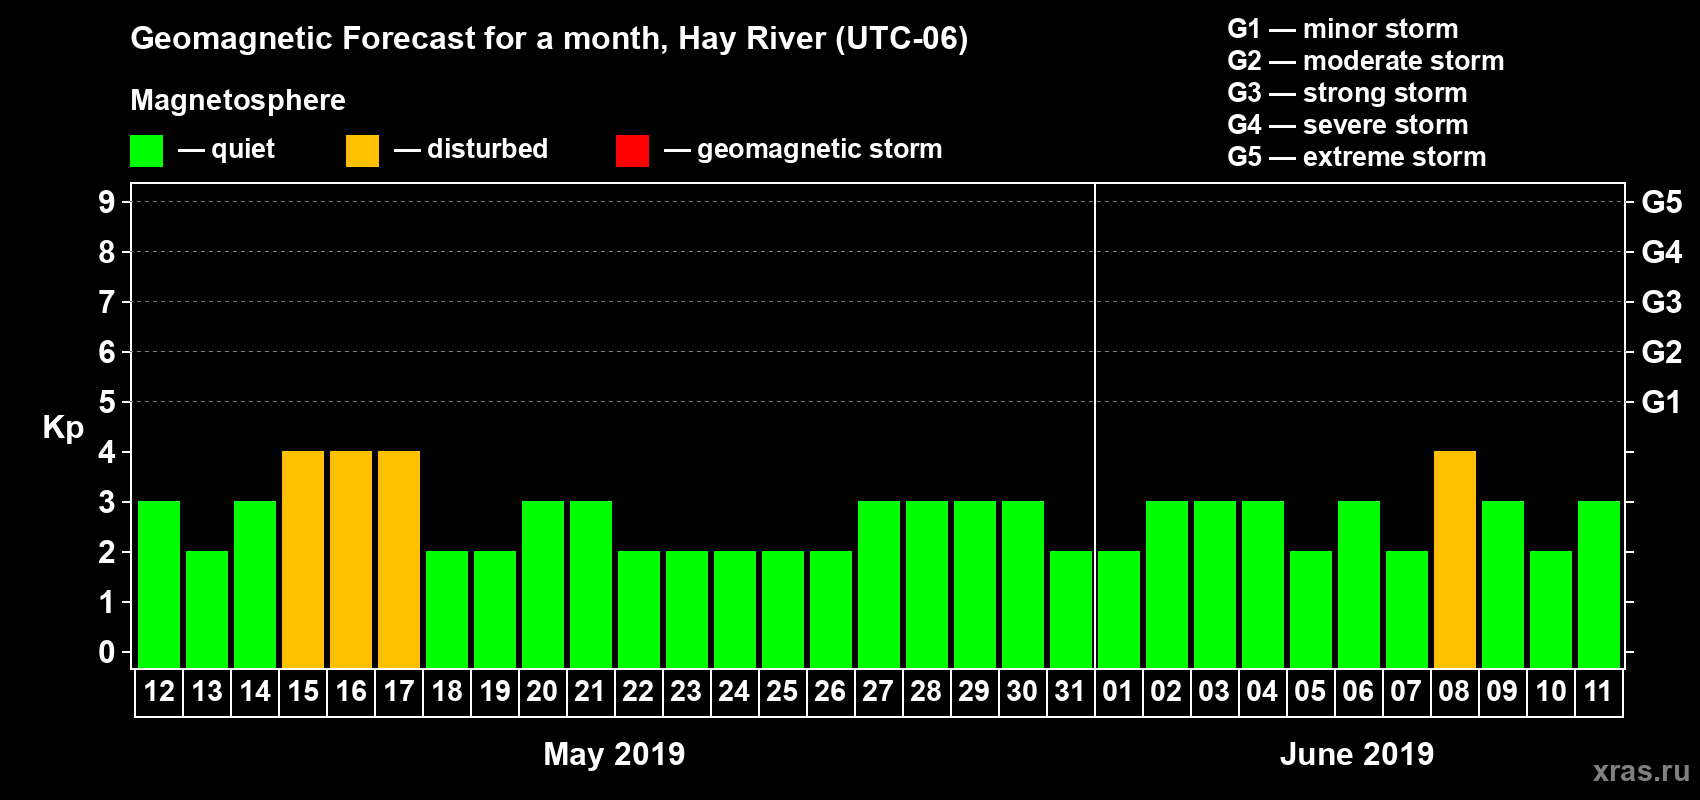Click the 'quiet' legend text
The width and height of the screenshot is (1700, 800).
[243, 150]
